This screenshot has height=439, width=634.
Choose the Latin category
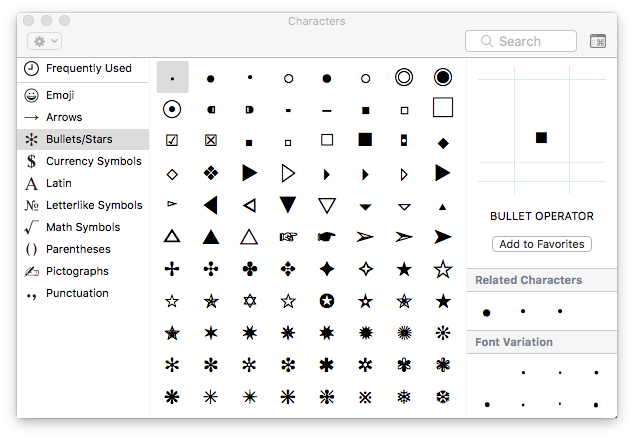83,183
